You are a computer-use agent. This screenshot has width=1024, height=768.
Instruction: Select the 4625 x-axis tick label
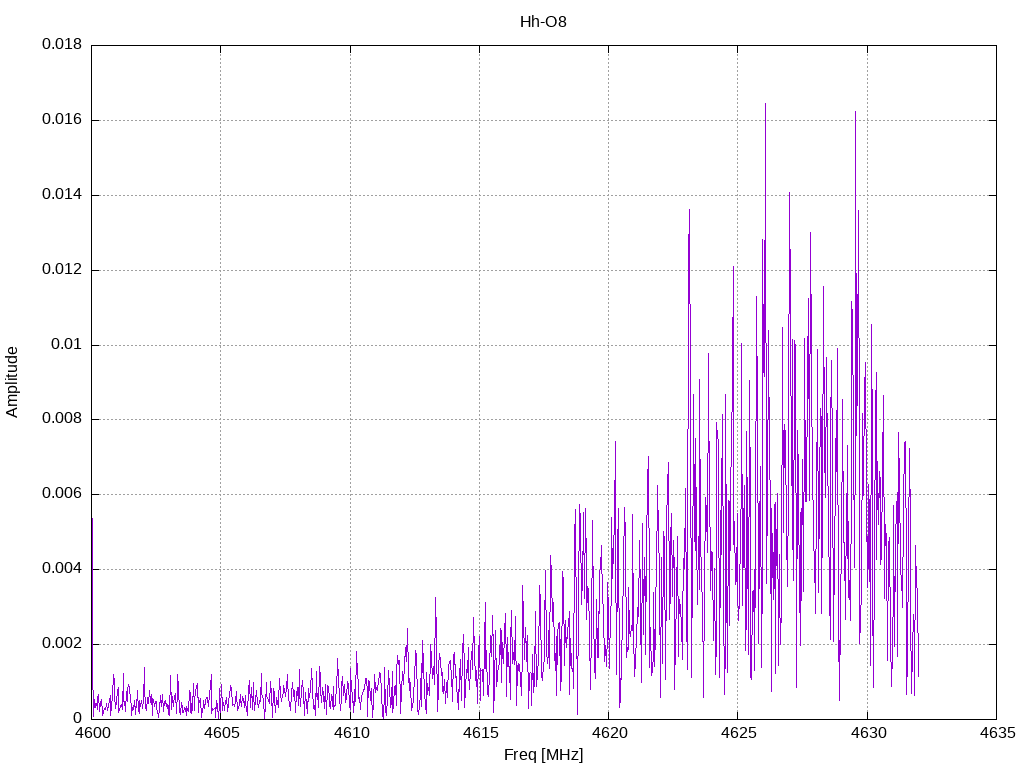[737, 733]
